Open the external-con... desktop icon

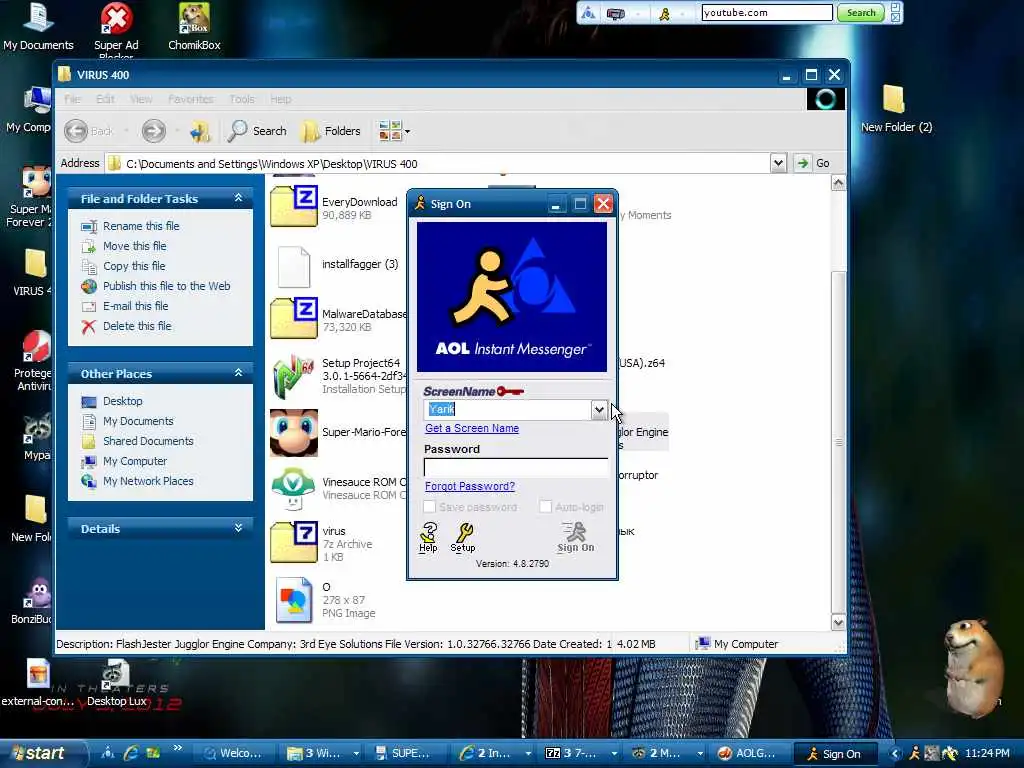pyautogui.click(x=38, y=682)
